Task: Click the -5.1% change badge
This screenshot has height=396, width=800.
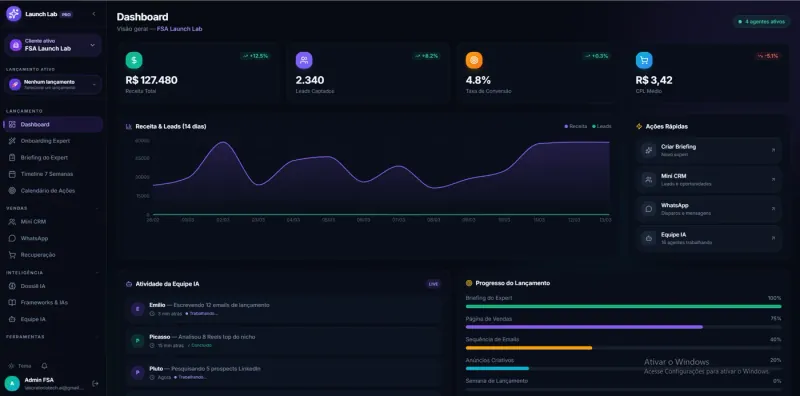Action: pyautogui.click(x=768, y=56)
